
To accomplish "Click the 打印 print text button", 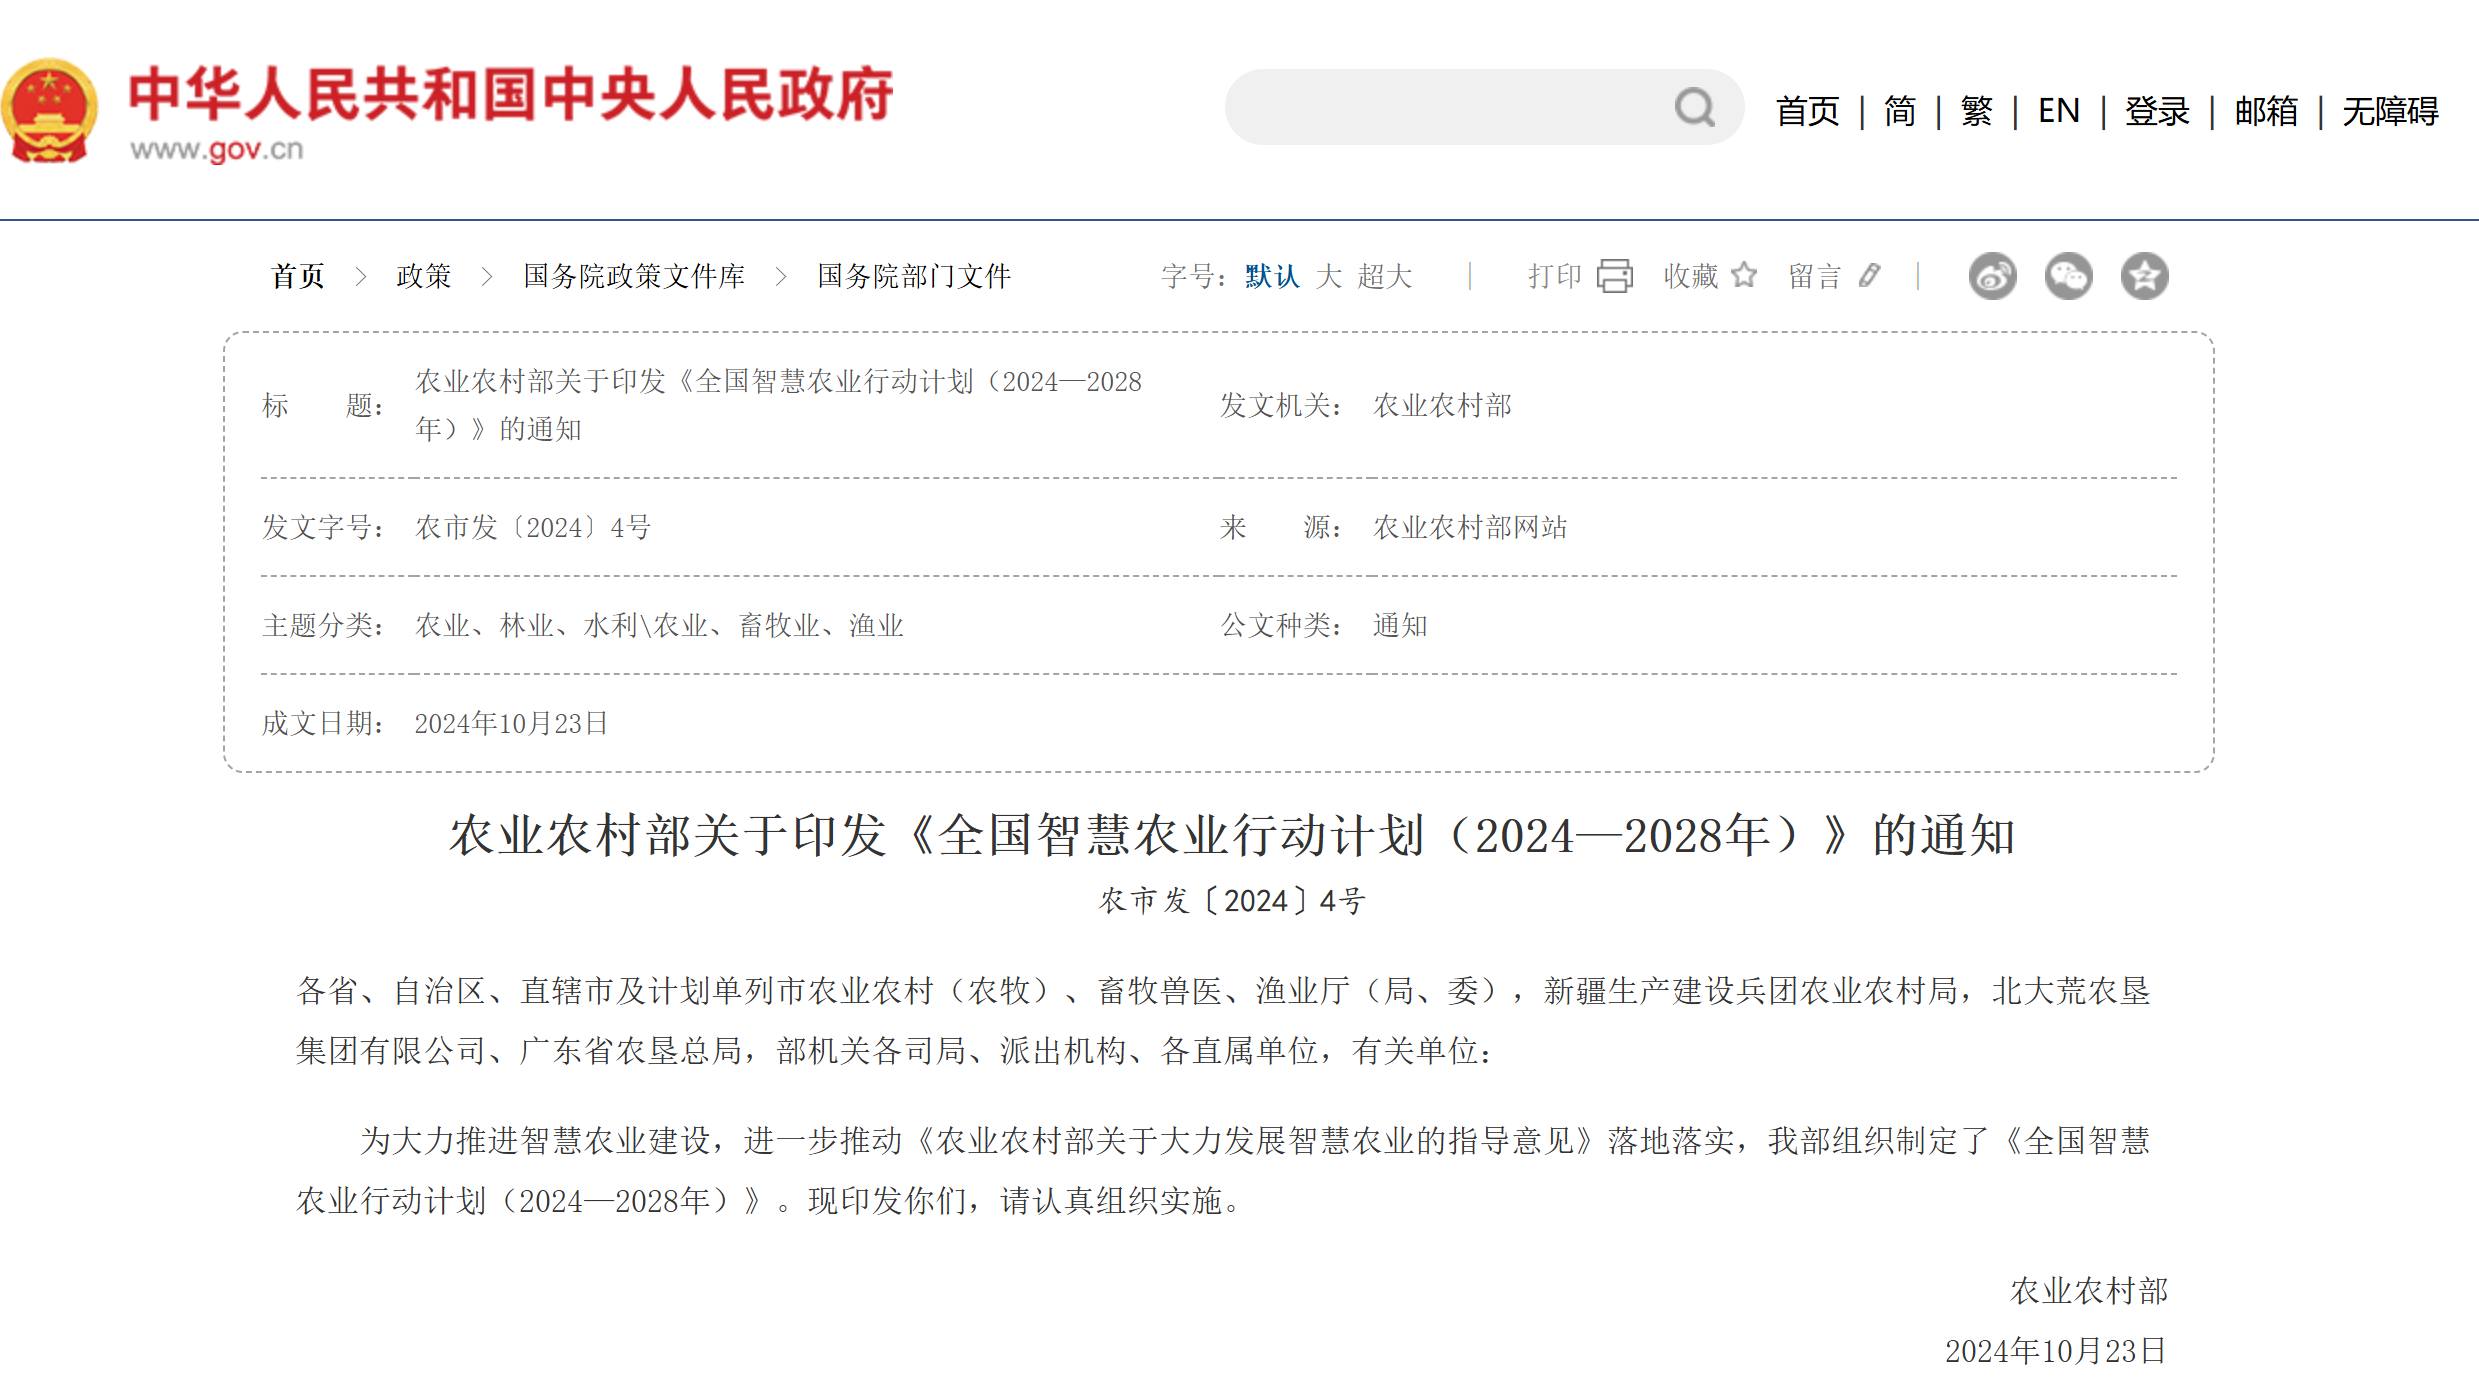I will coord(1555,276).
